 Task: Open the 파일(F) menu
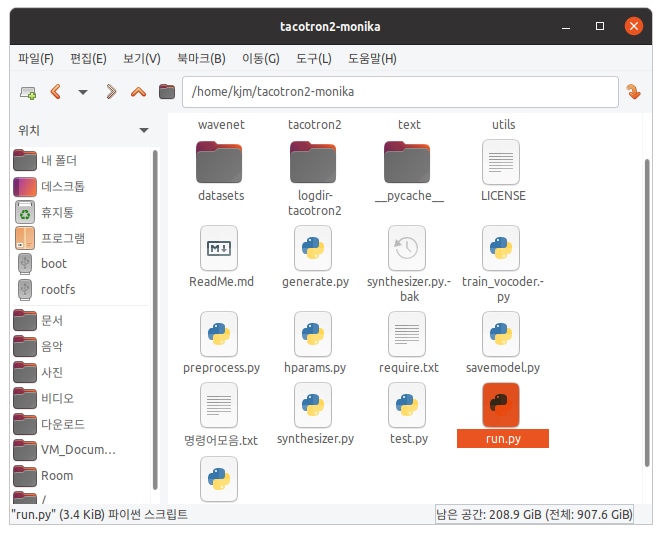click(36, 58)
